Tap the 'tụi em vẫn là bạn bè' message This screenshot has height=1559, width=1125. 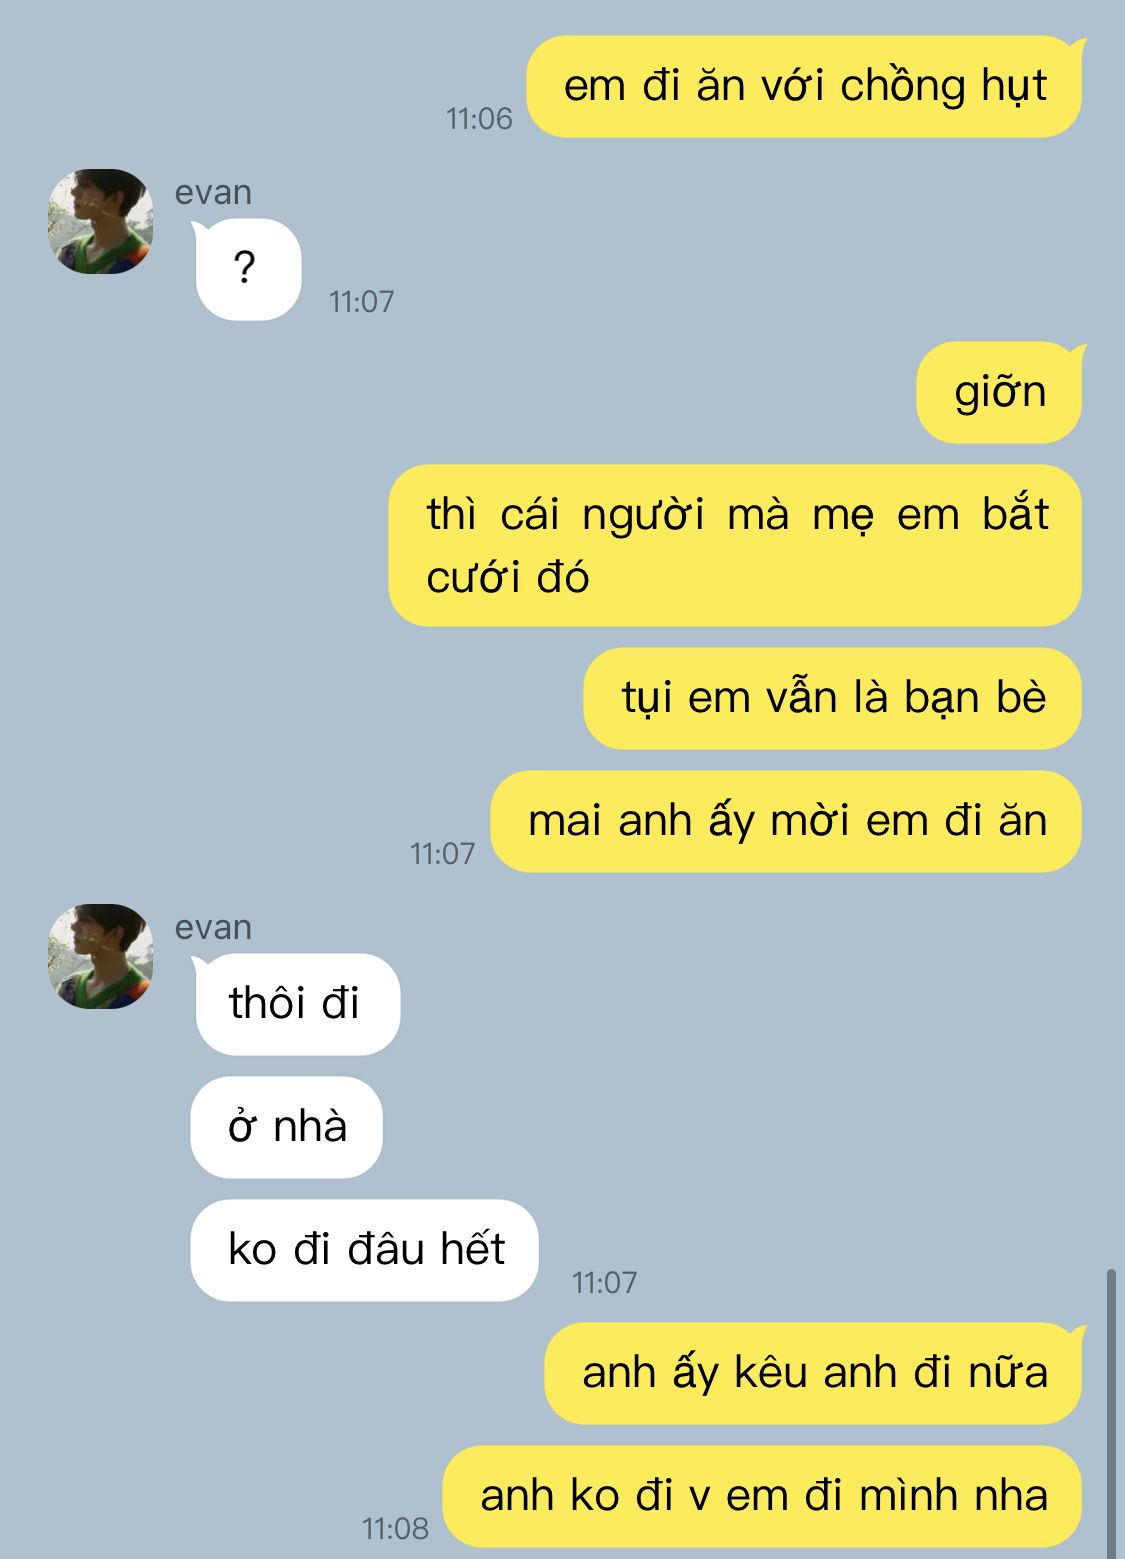832,698
